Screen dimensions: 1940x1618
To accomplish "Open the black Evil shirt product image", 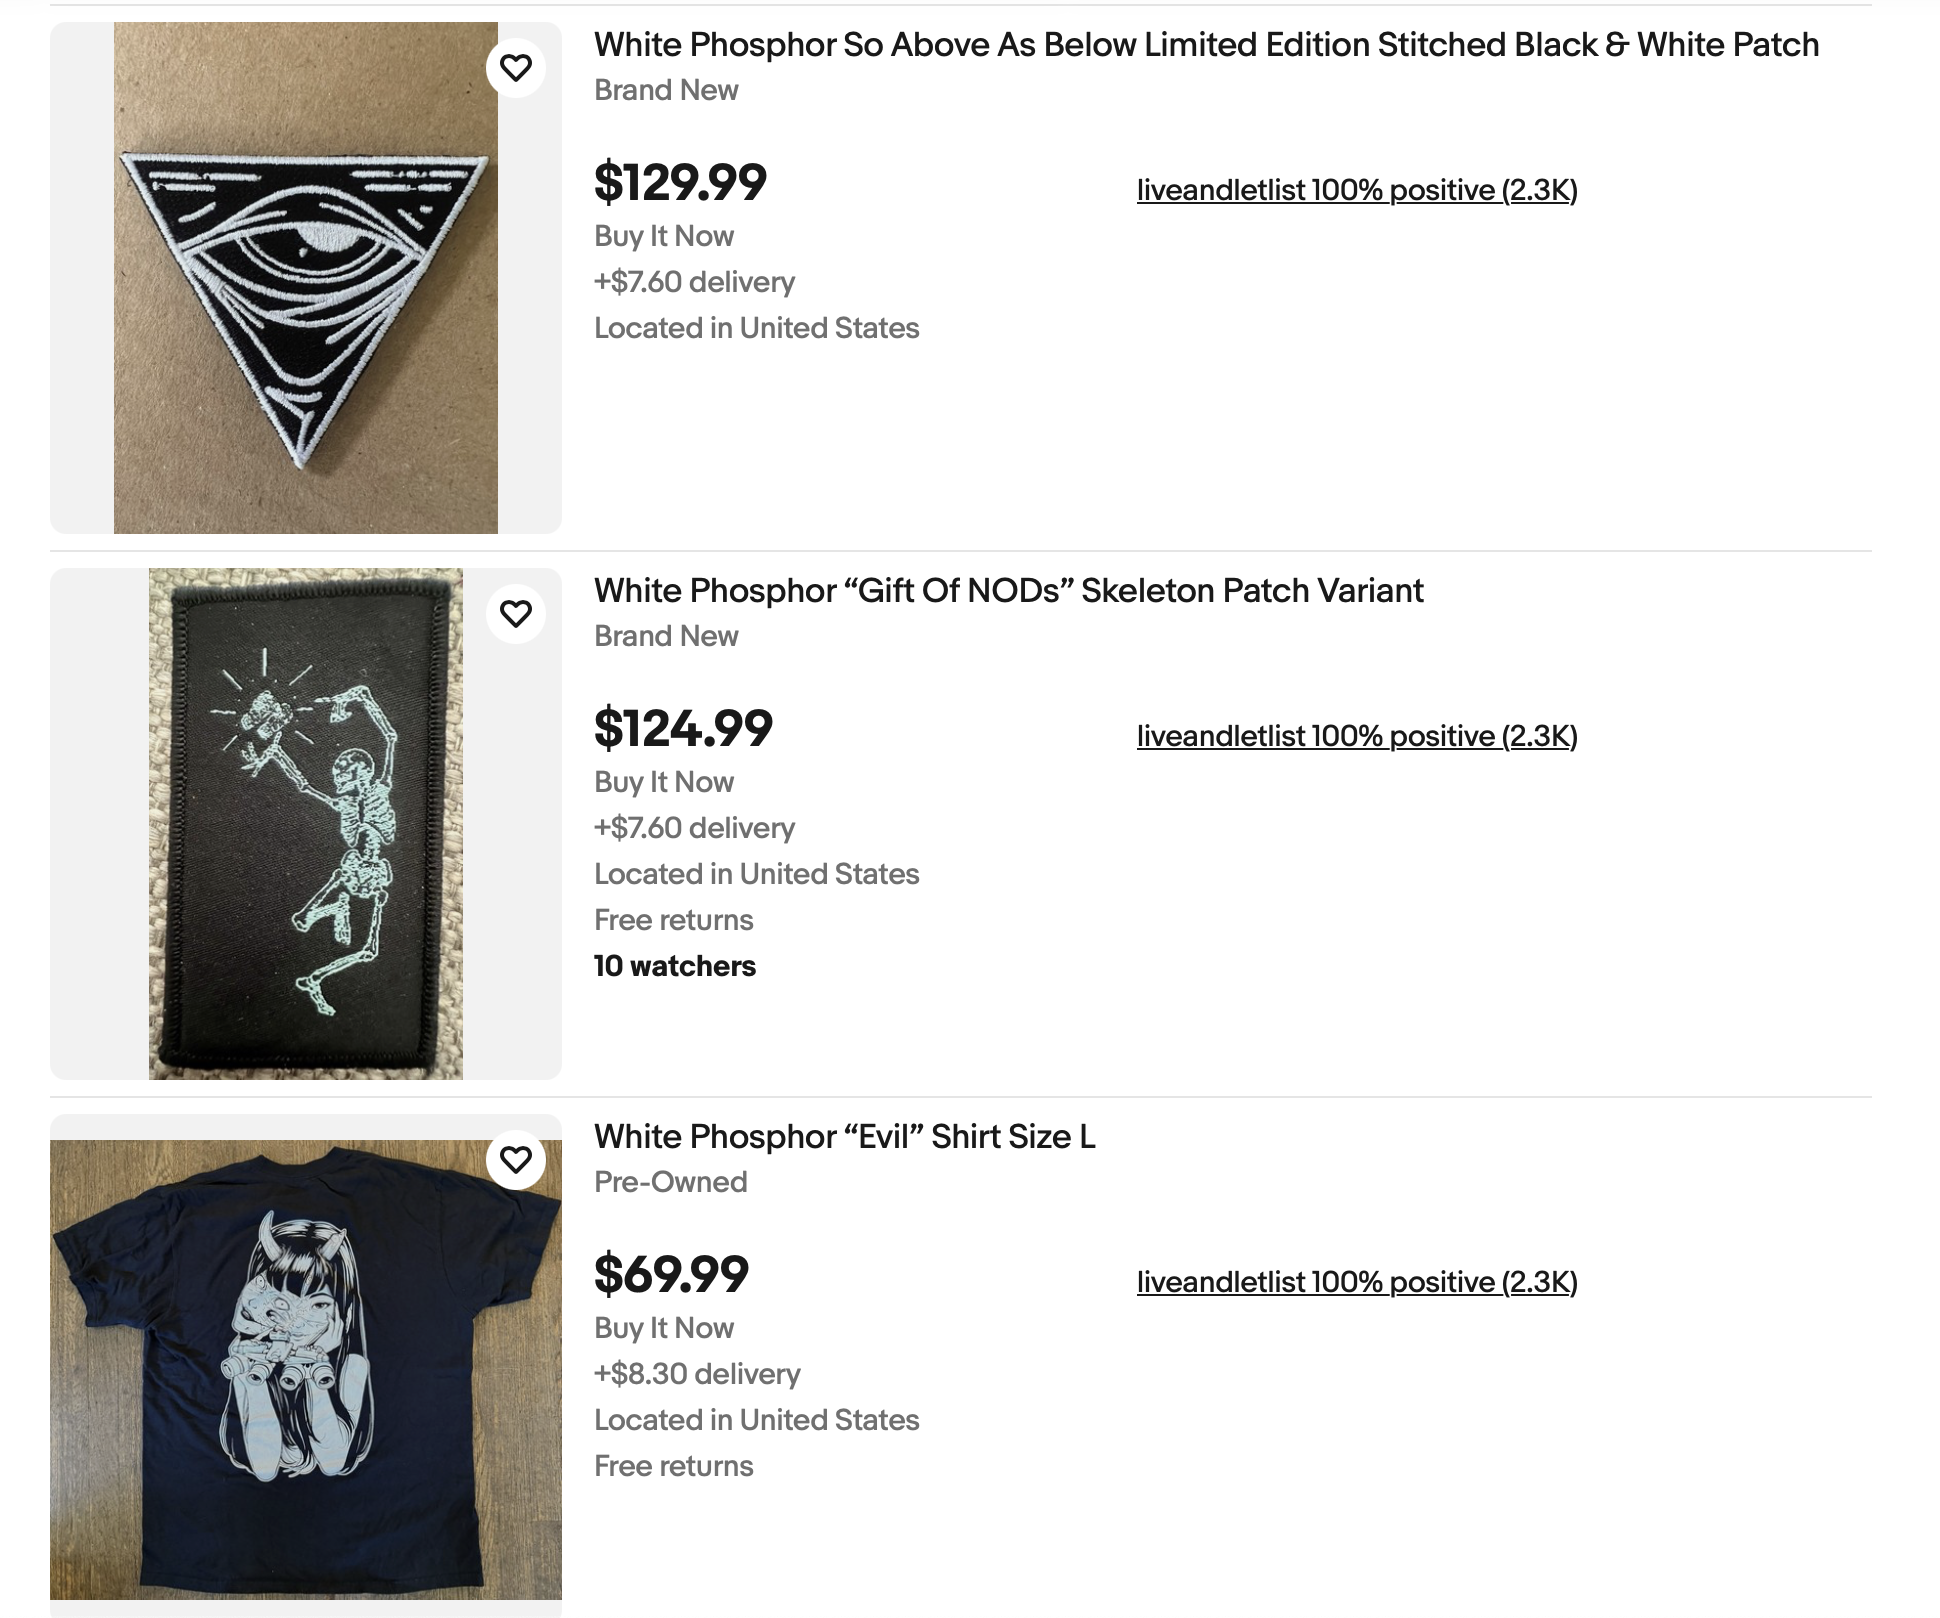I will [305, 1370].
